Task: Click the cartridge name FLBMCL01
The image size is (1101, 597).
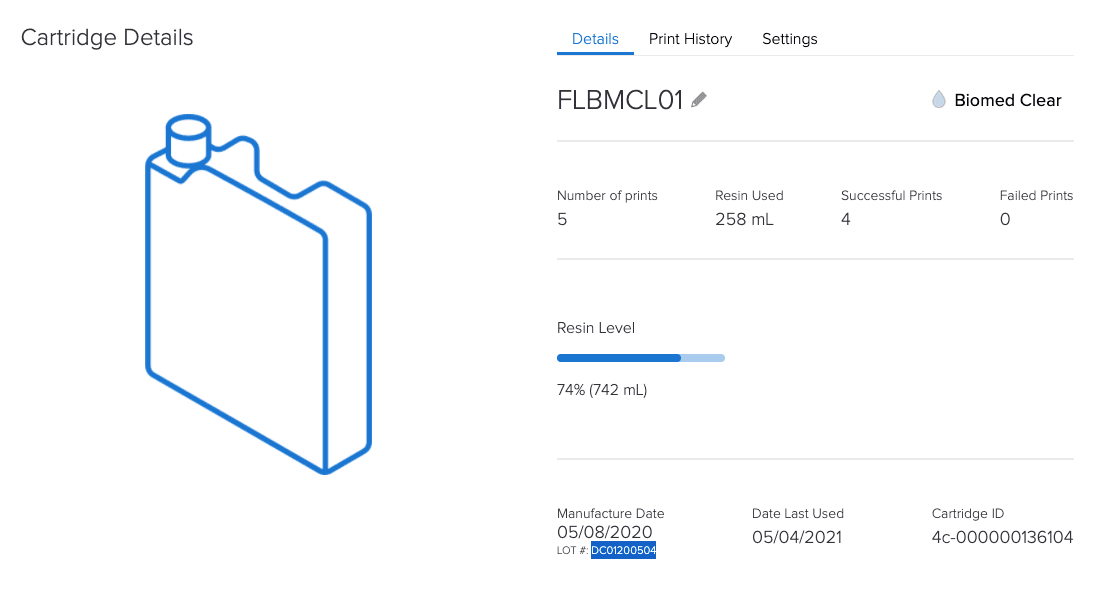Action: (620, 100)
